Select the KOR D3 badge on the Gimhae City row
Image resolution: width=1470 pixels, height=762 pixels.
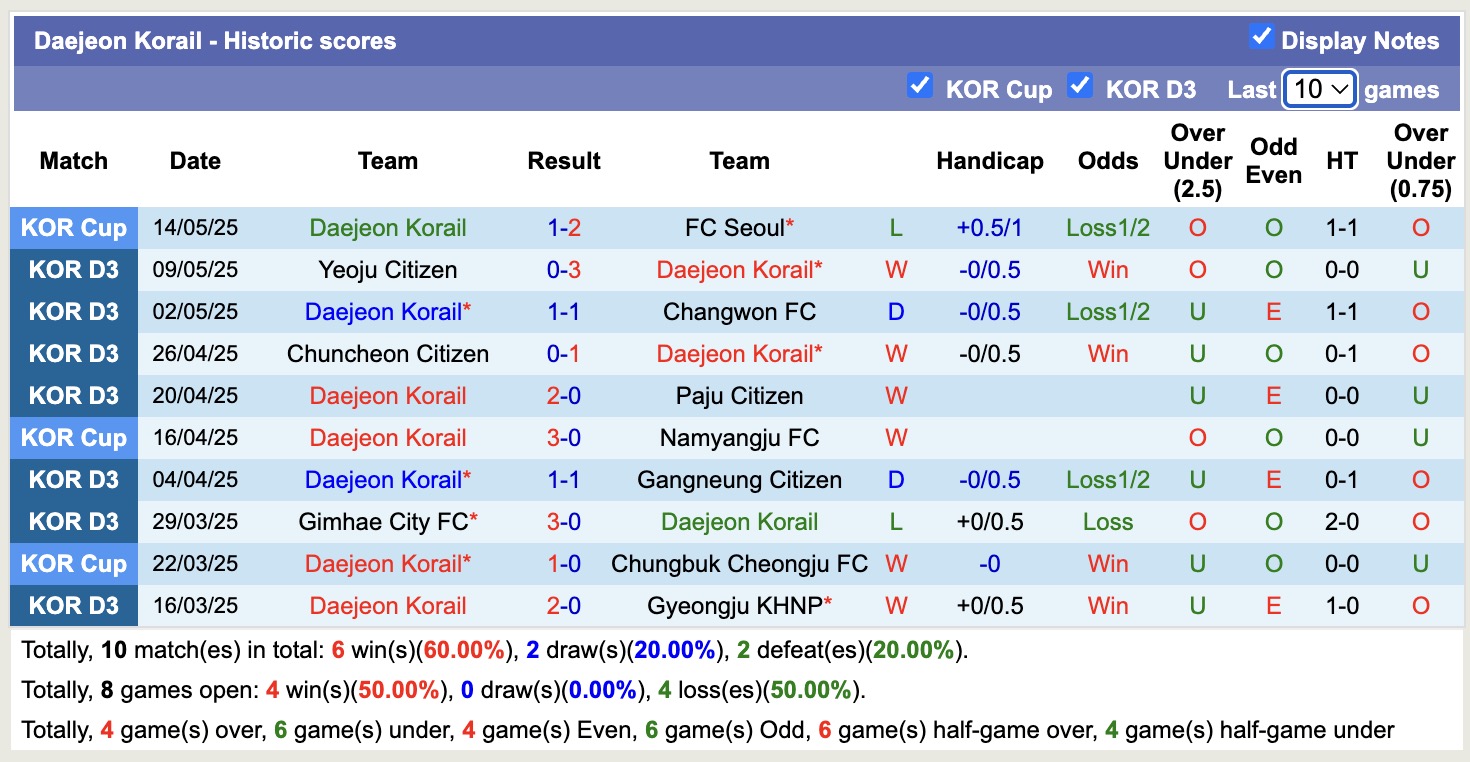coord(73,521)
